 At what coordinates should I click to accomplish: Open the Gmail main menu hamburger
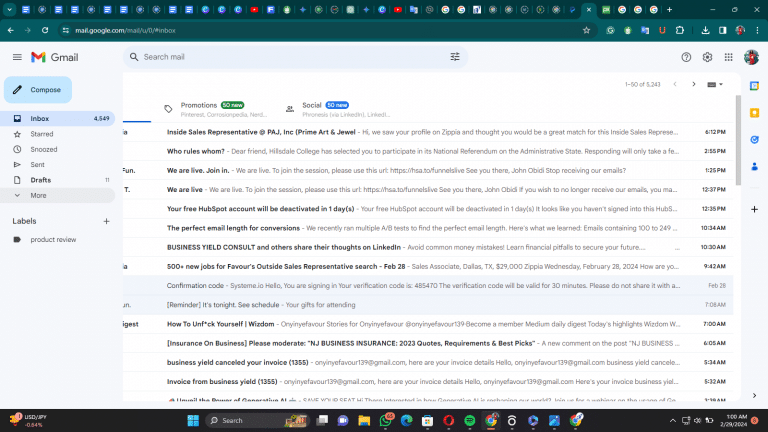point(17,57)
